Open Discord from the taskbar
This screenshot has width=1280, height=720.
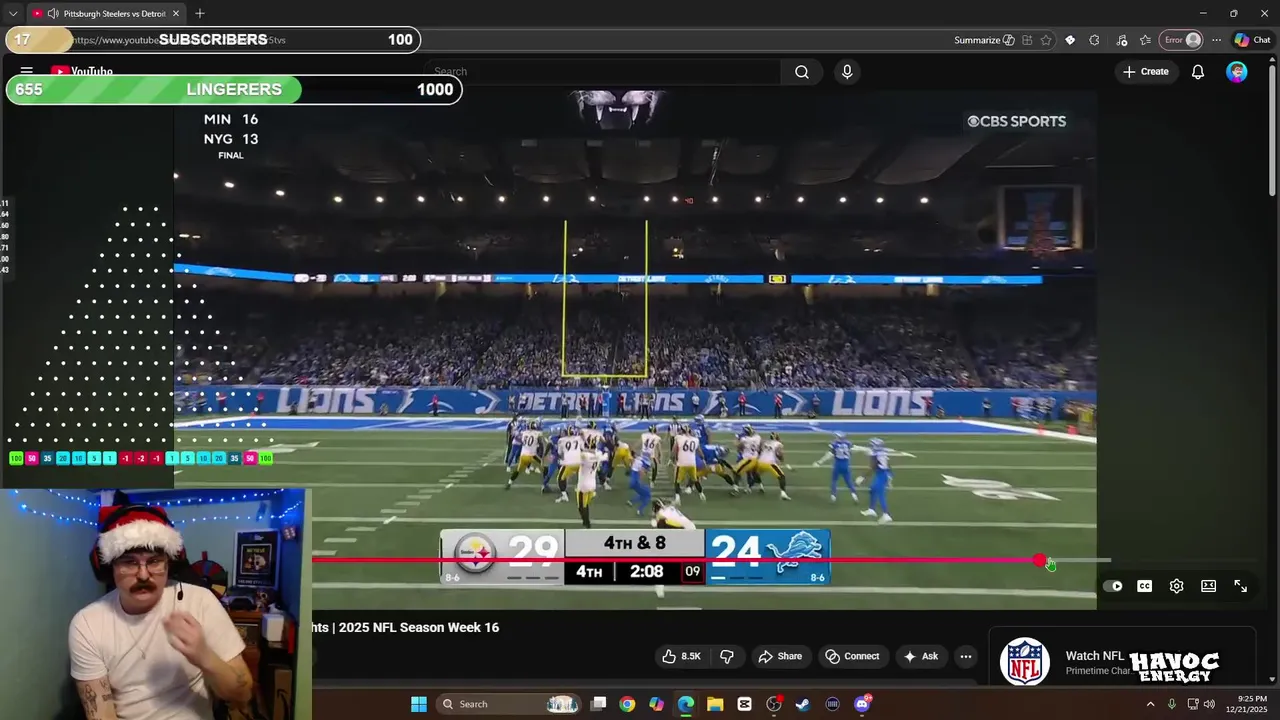[x=862, y=704]
